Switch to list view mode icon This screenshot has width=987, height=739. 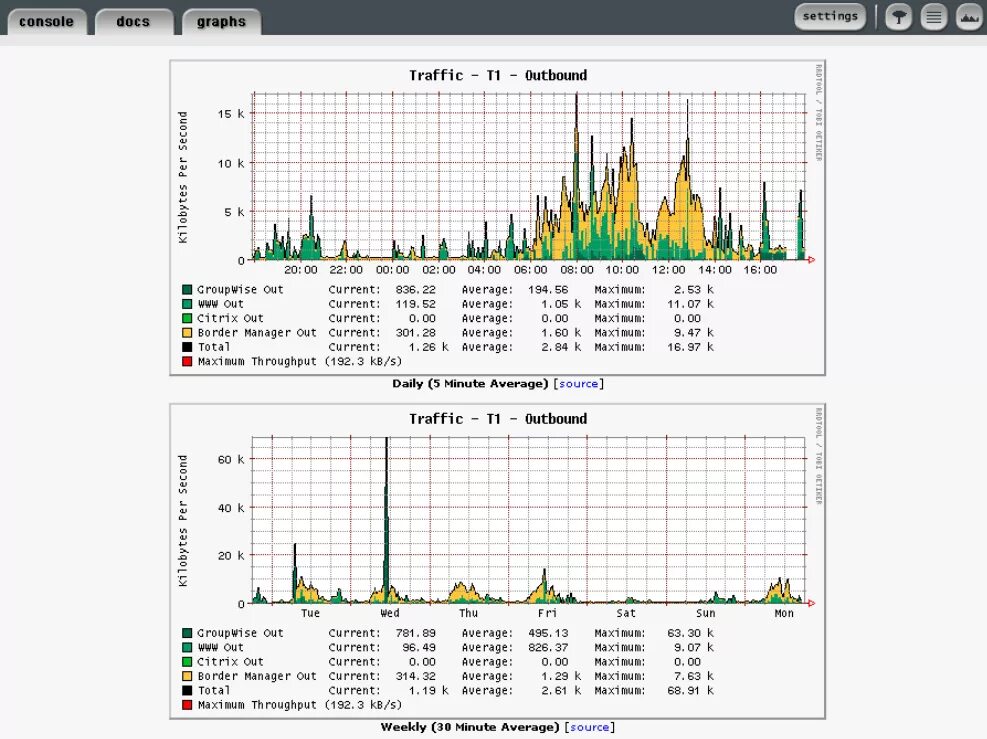pos(933,17)
